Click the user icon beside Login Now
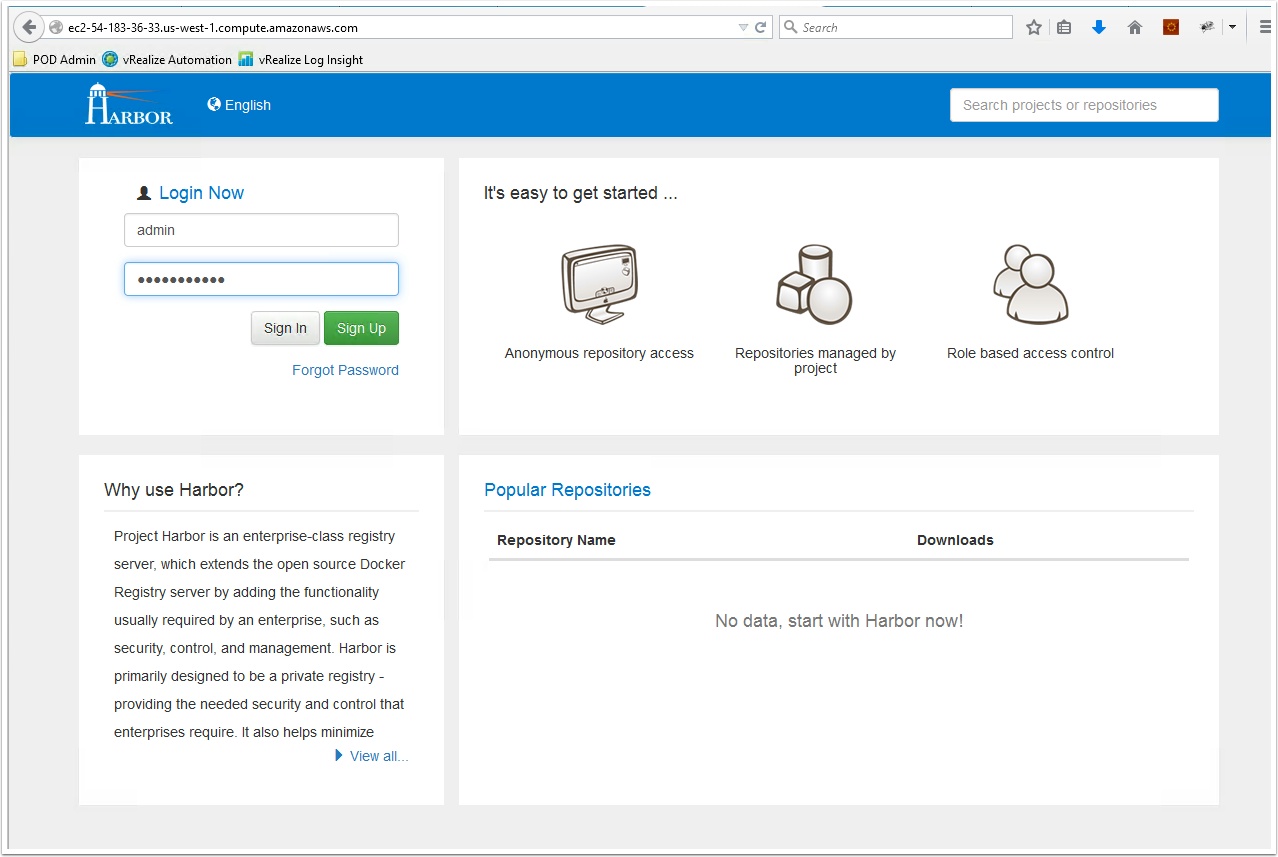The width and height of the screenshot is (1278, 857). (144, 193)
